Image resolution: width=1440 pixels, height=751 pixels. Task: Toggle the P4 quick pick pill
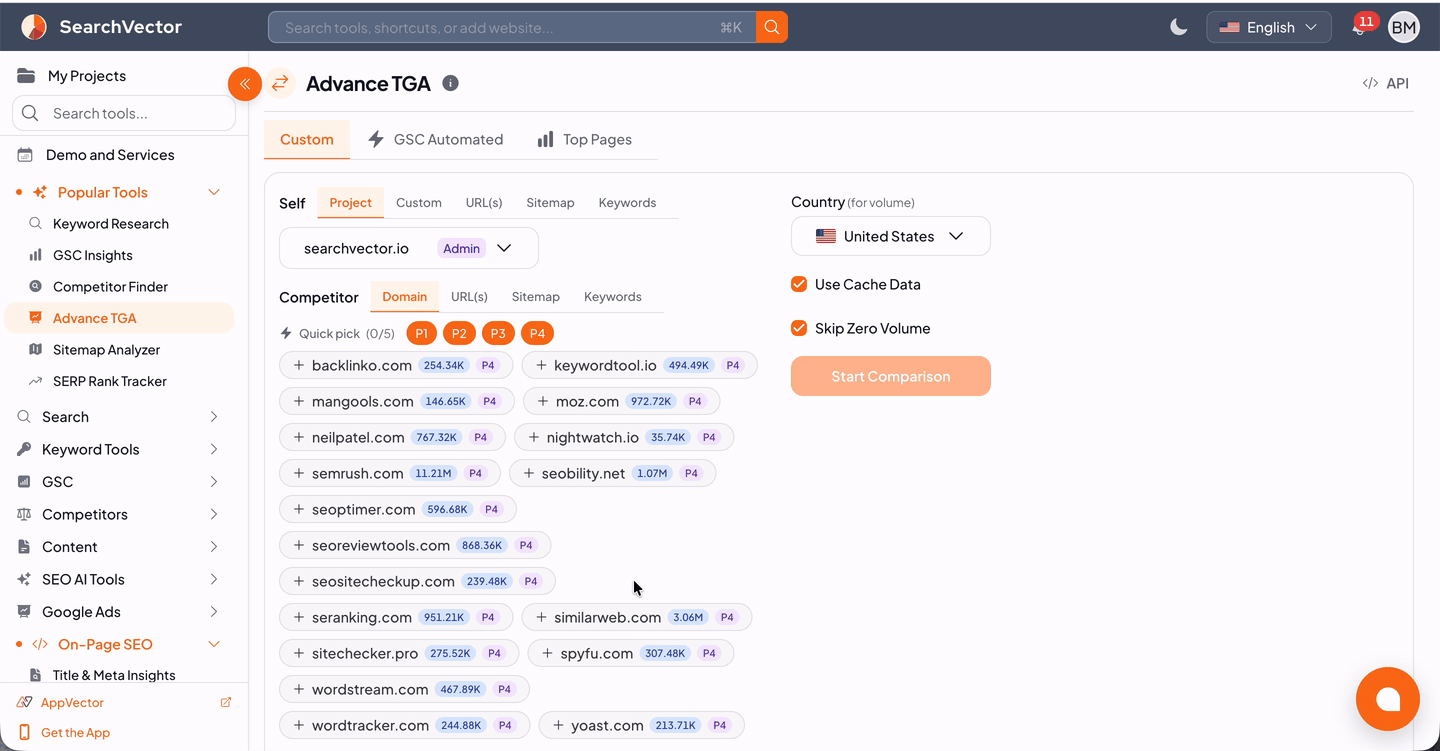tap(537, 334)
